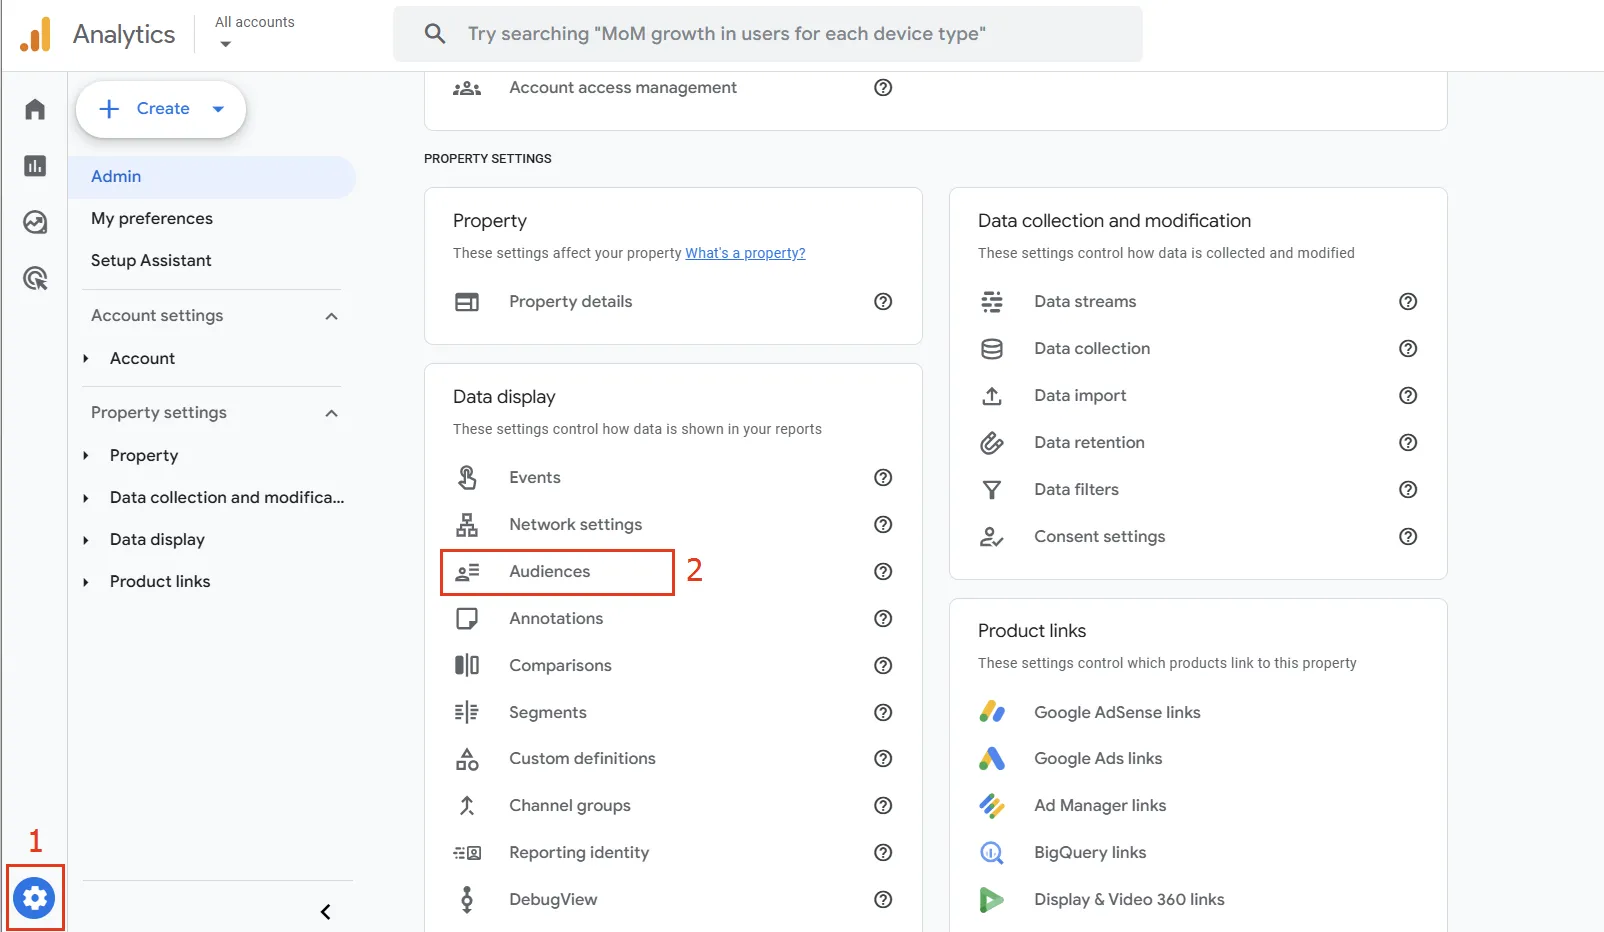Expand the Data display tree item

pyautogui.click(x=86, y=540)
